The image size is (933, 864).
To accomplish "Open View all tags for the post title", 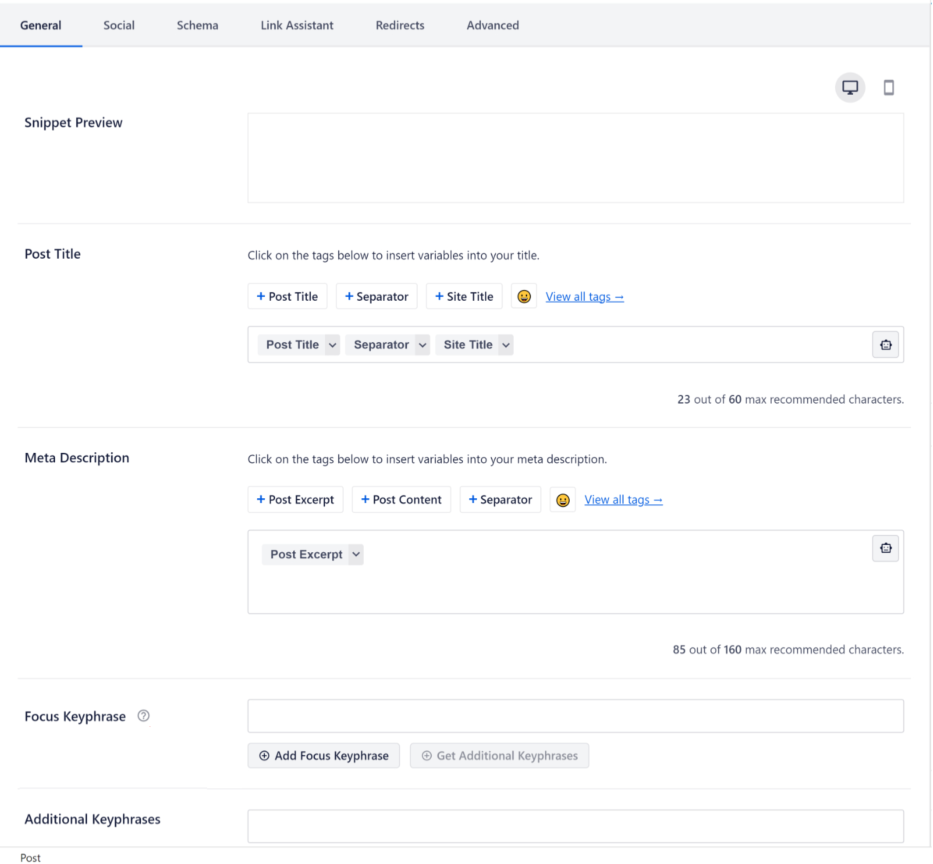I will (584, 296).
